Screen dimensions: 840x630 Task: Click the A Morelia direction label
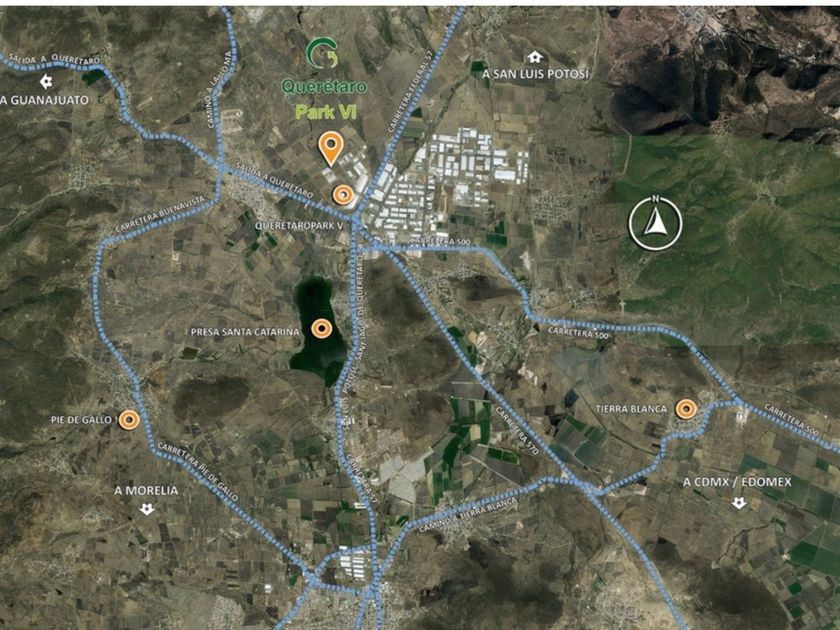point(146,491)
